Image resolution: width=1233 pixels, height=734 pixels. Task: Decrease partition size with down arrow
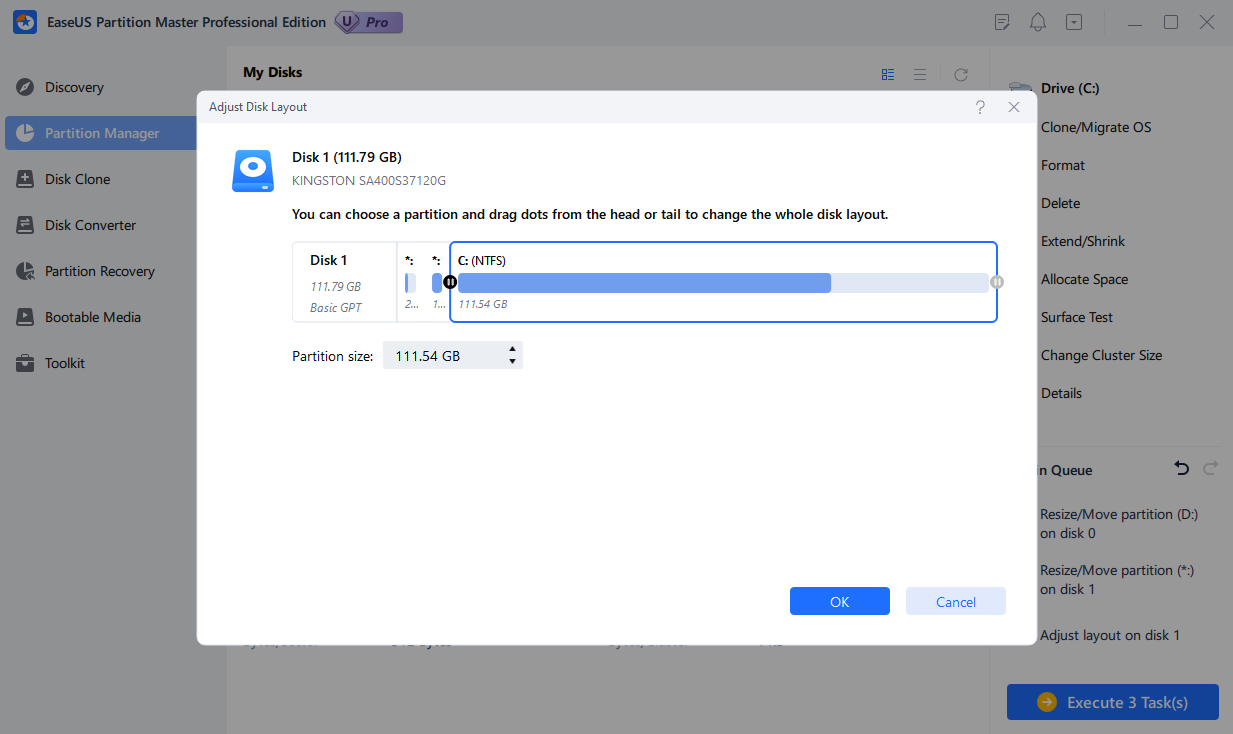(x=512, y=361)
